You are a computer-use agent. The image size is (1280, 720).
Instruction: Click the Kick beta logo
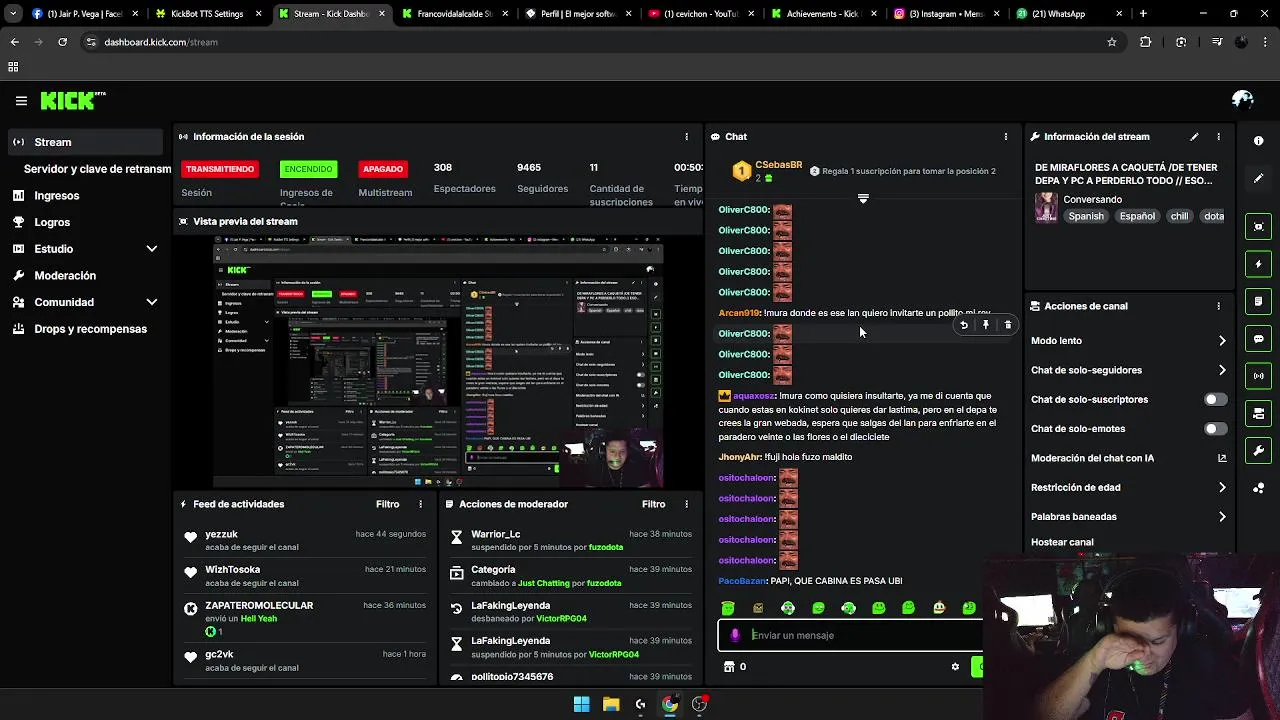[x=73, y=100]
